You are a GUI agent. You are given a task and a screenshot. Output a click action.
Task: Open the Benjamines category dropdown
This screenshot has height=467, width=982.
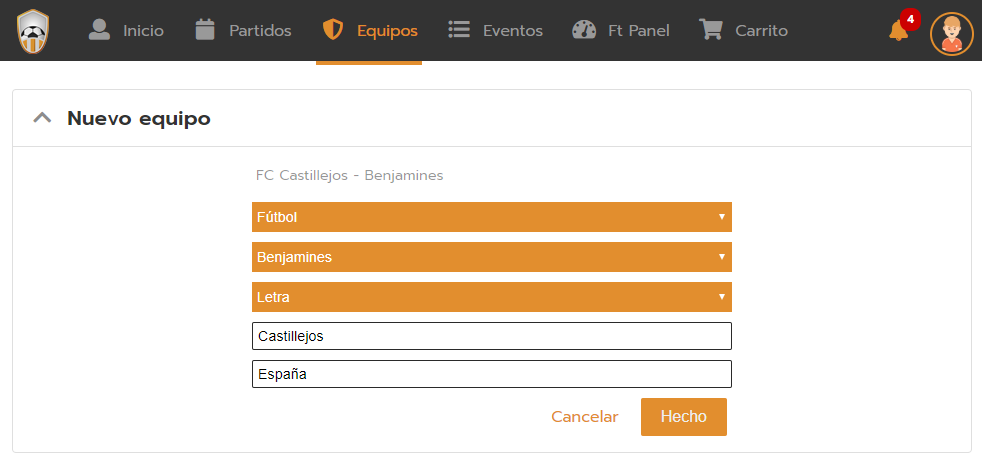tap(491, 257)
